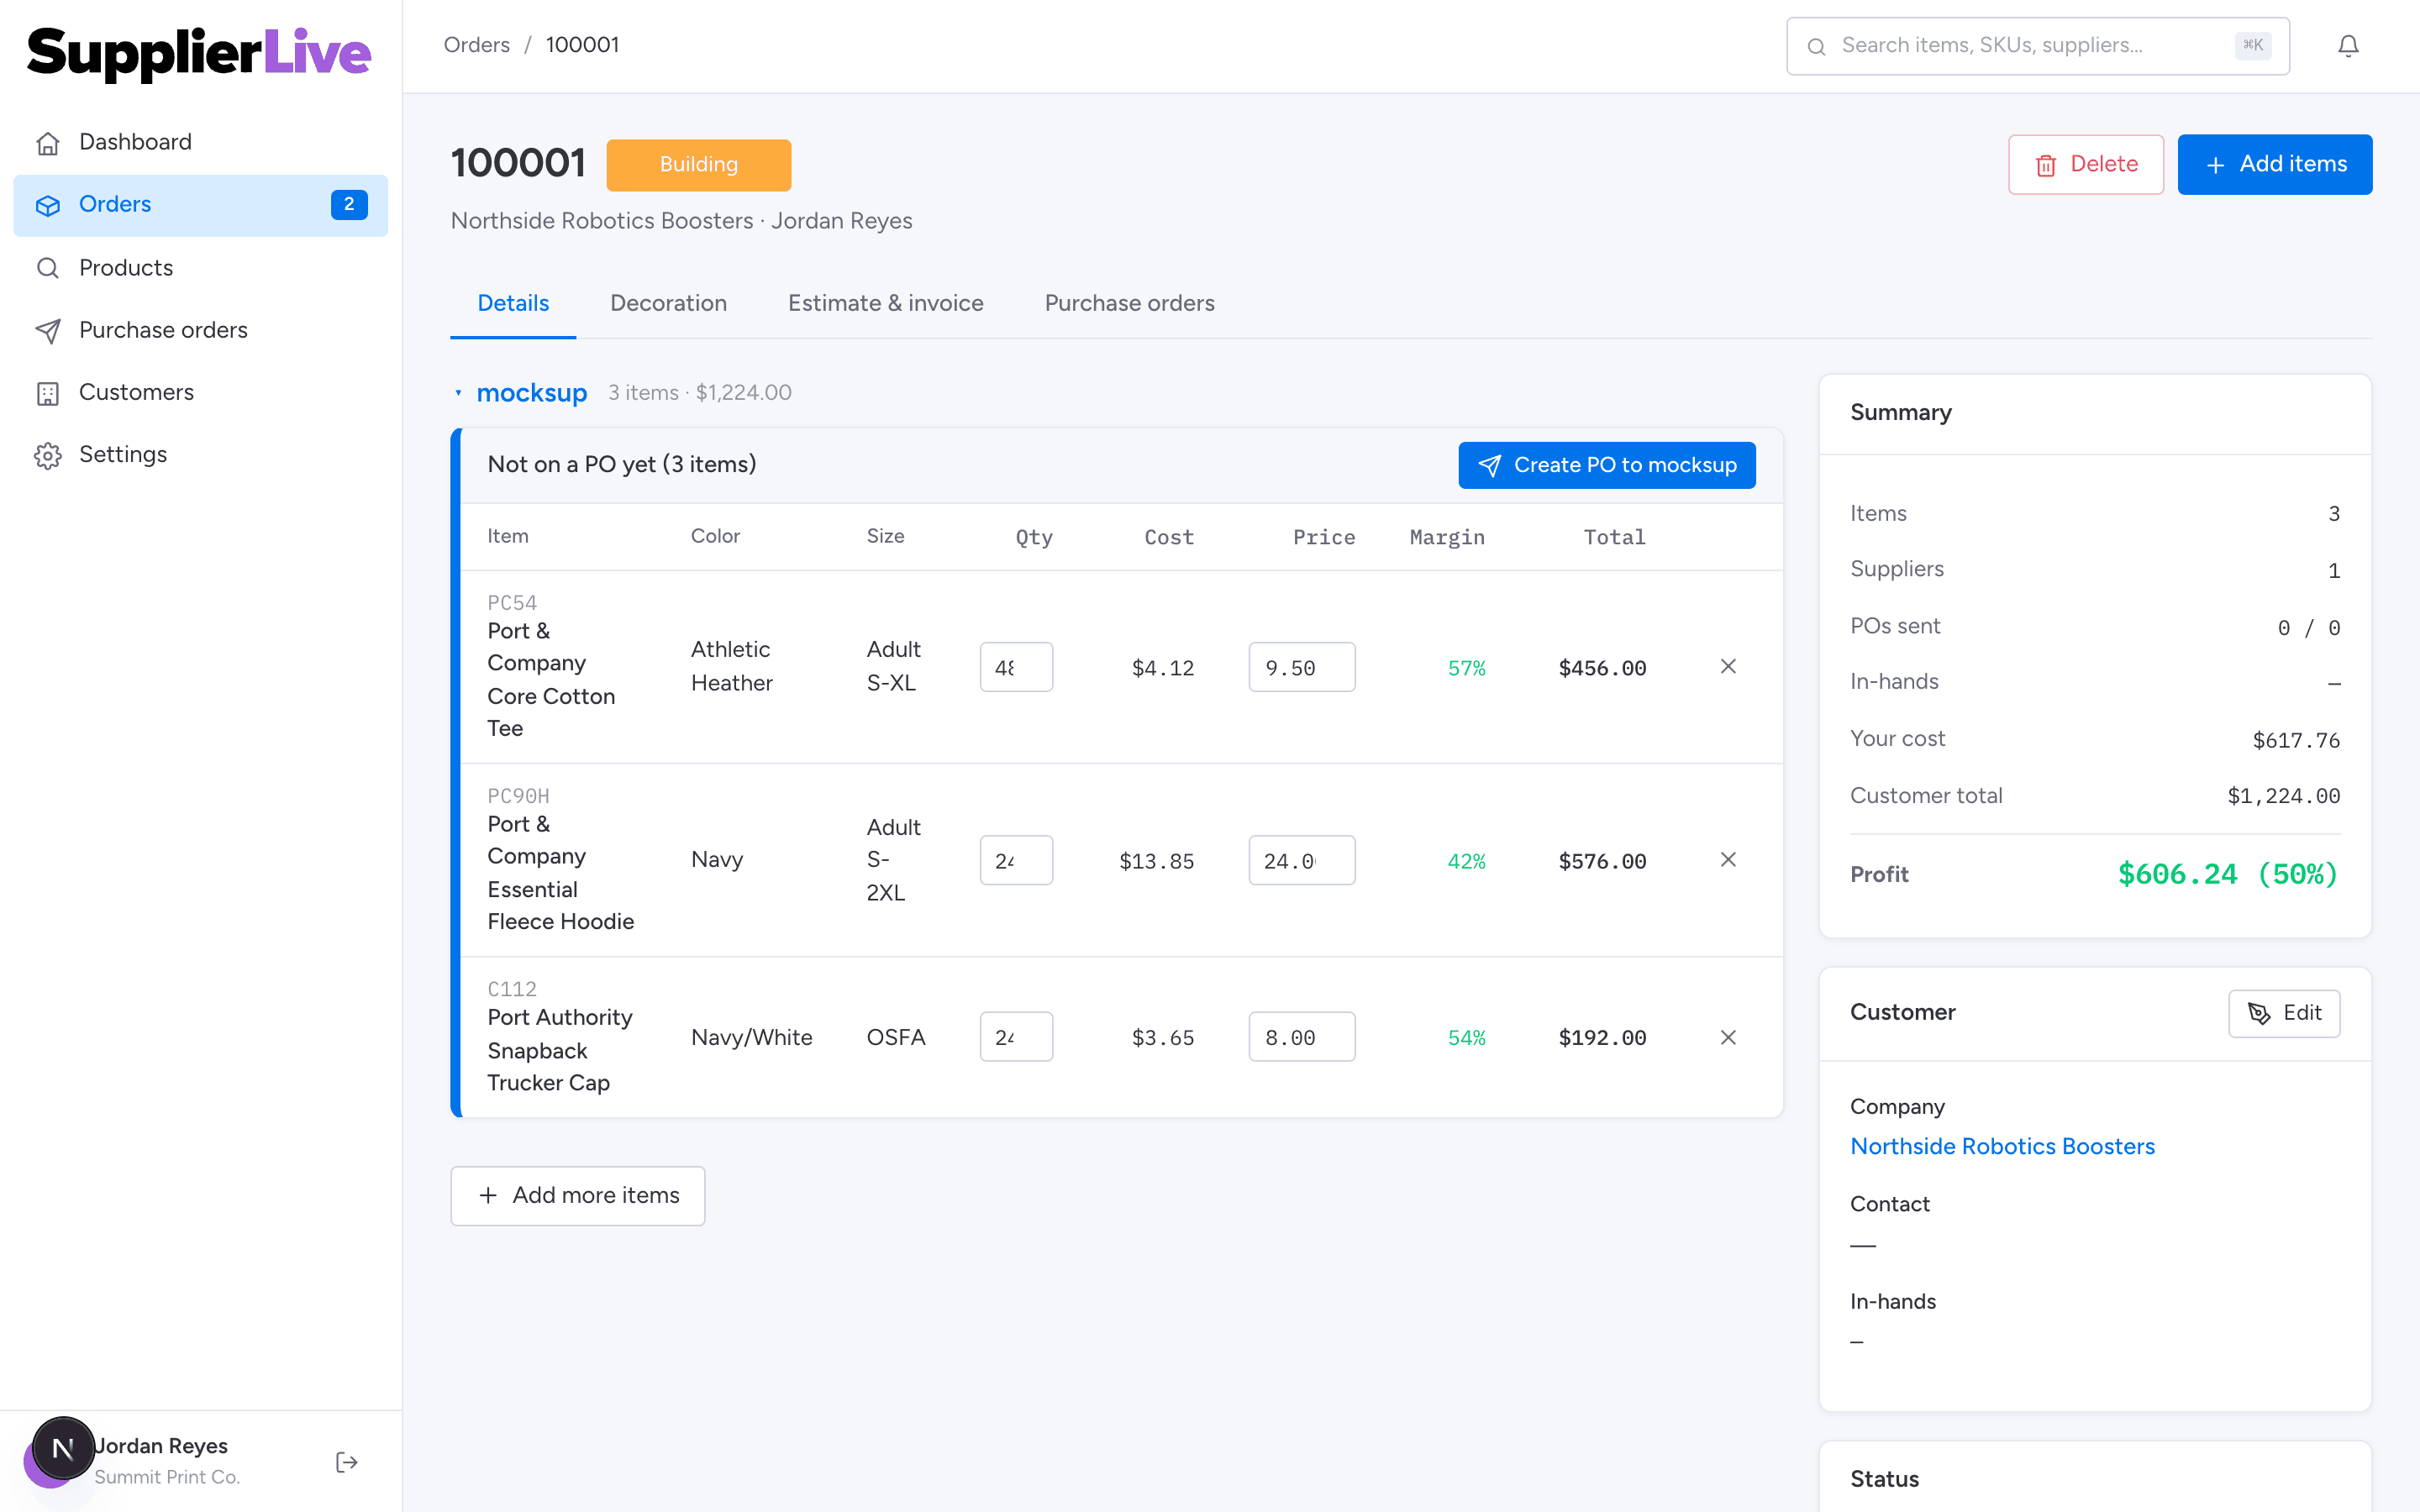Image resolution: width=2420 pixels, height=1512 pixels.
Task: Click the search magnifier icon in top bar
Action: pos(1817,46)
